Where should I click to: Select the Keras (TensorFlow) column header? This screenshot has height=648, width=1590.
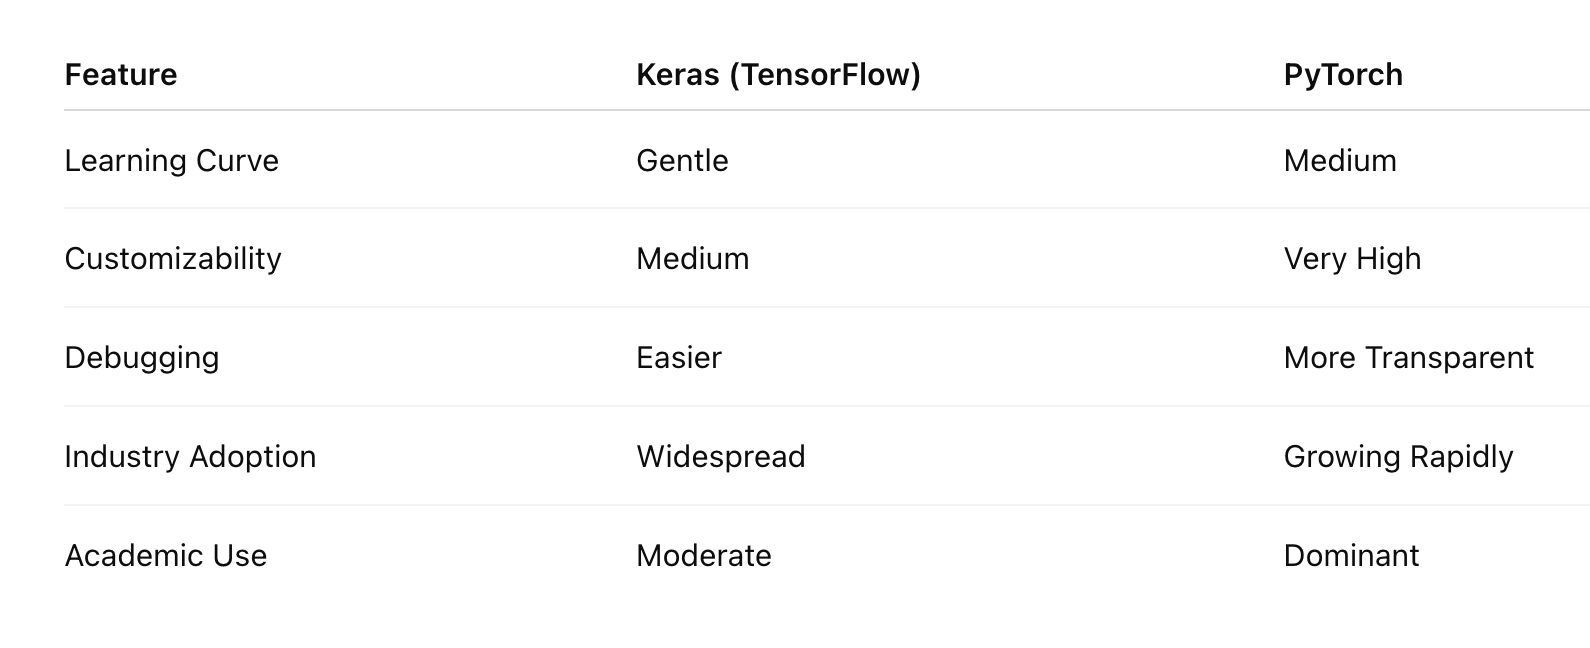(x=778, y=75)
